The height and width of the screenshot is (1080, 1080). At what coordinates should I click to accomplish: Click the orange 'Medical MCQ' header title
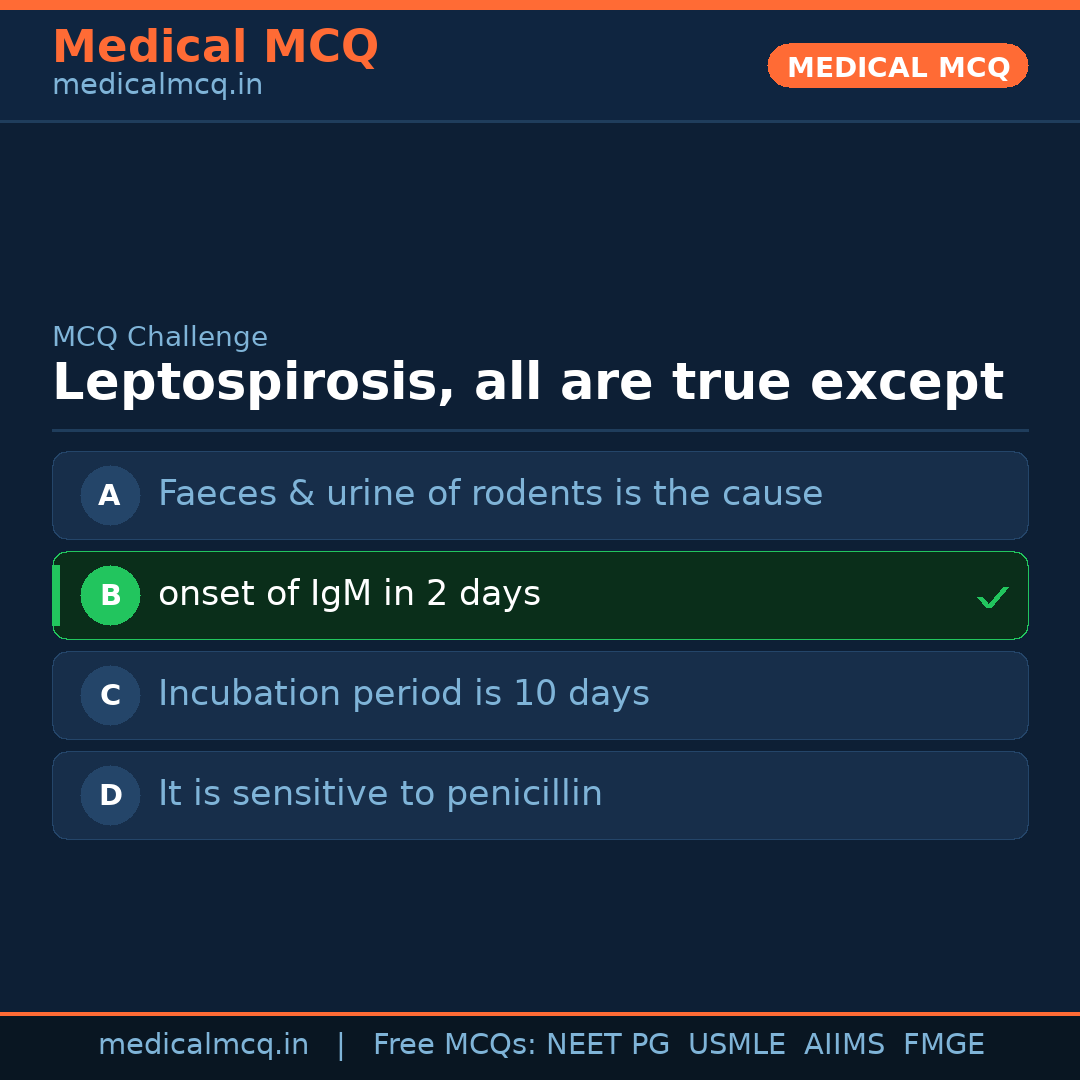[215, 47]
